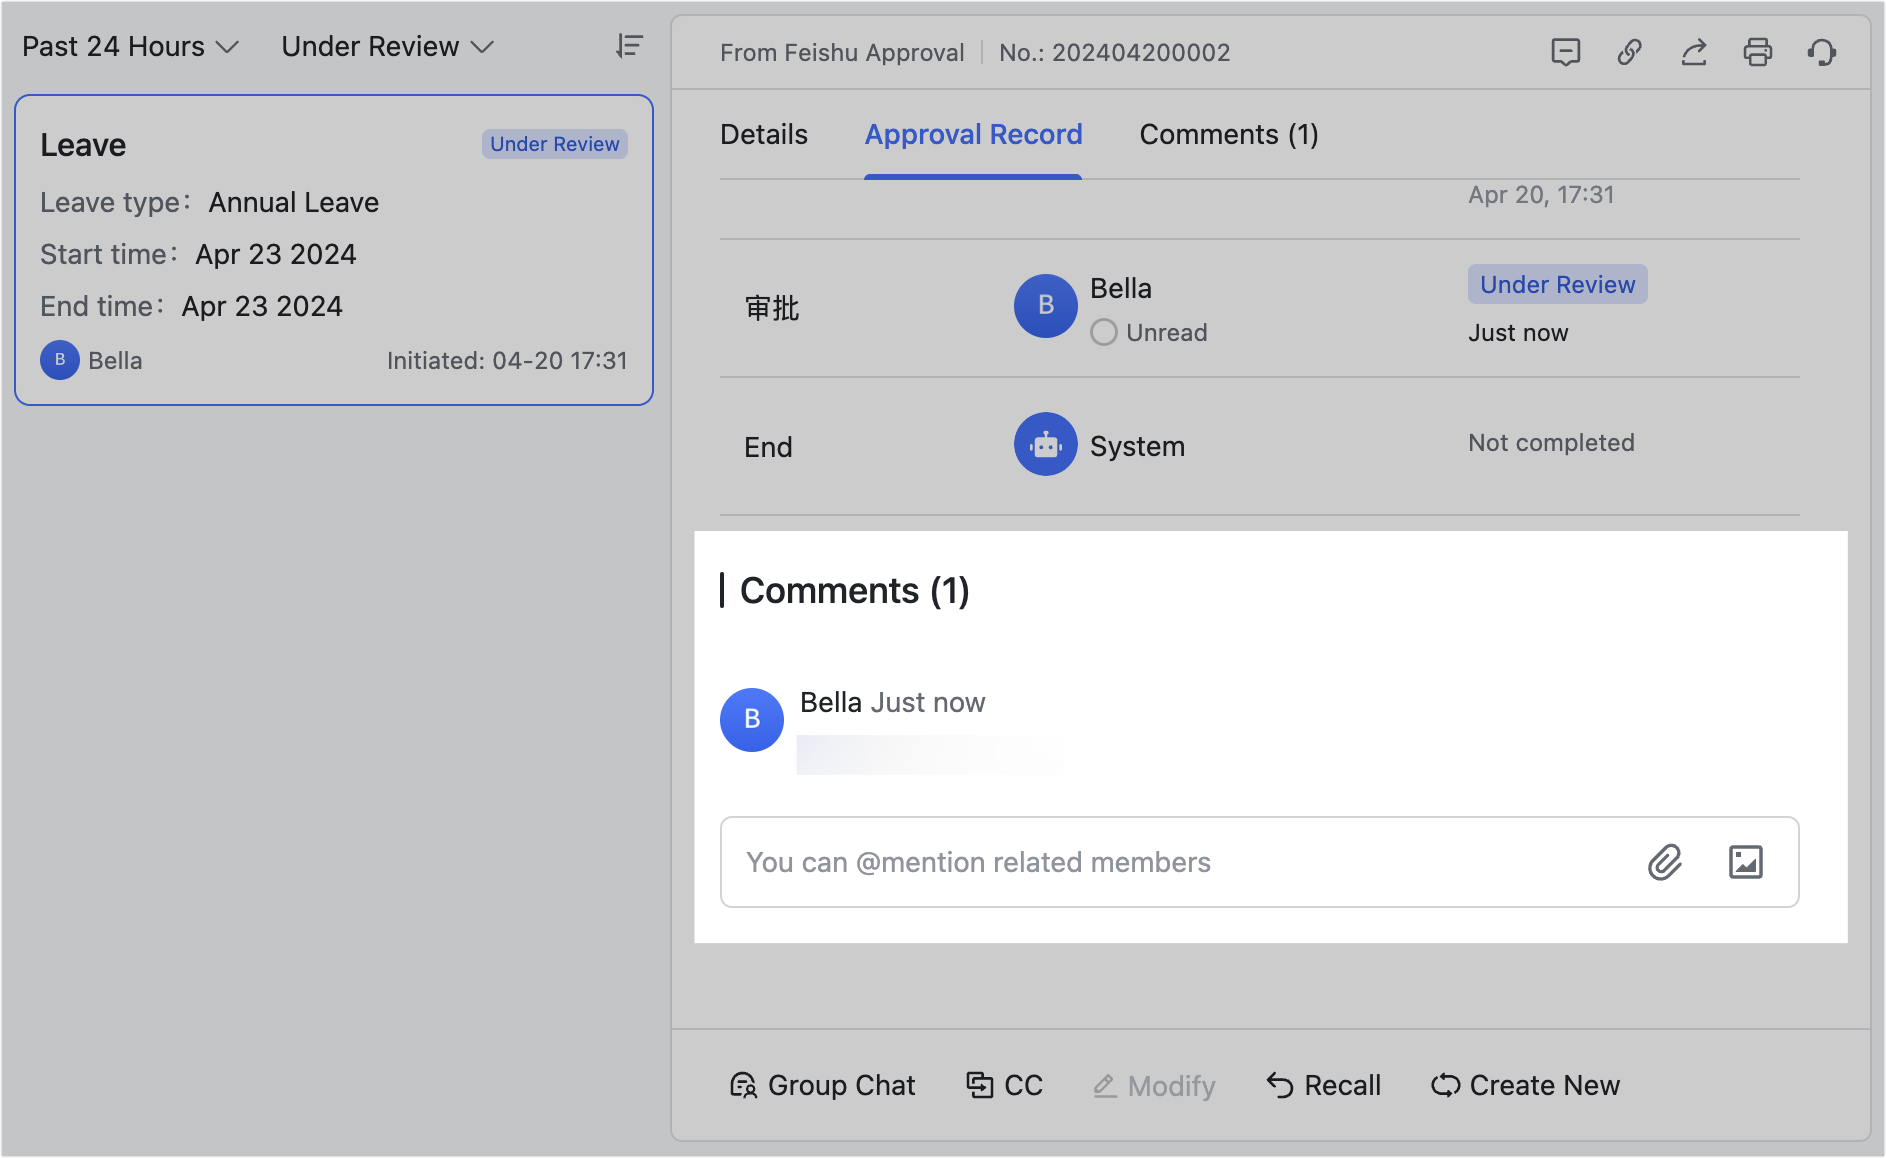Add a CC recipient

[1003, 1085]
